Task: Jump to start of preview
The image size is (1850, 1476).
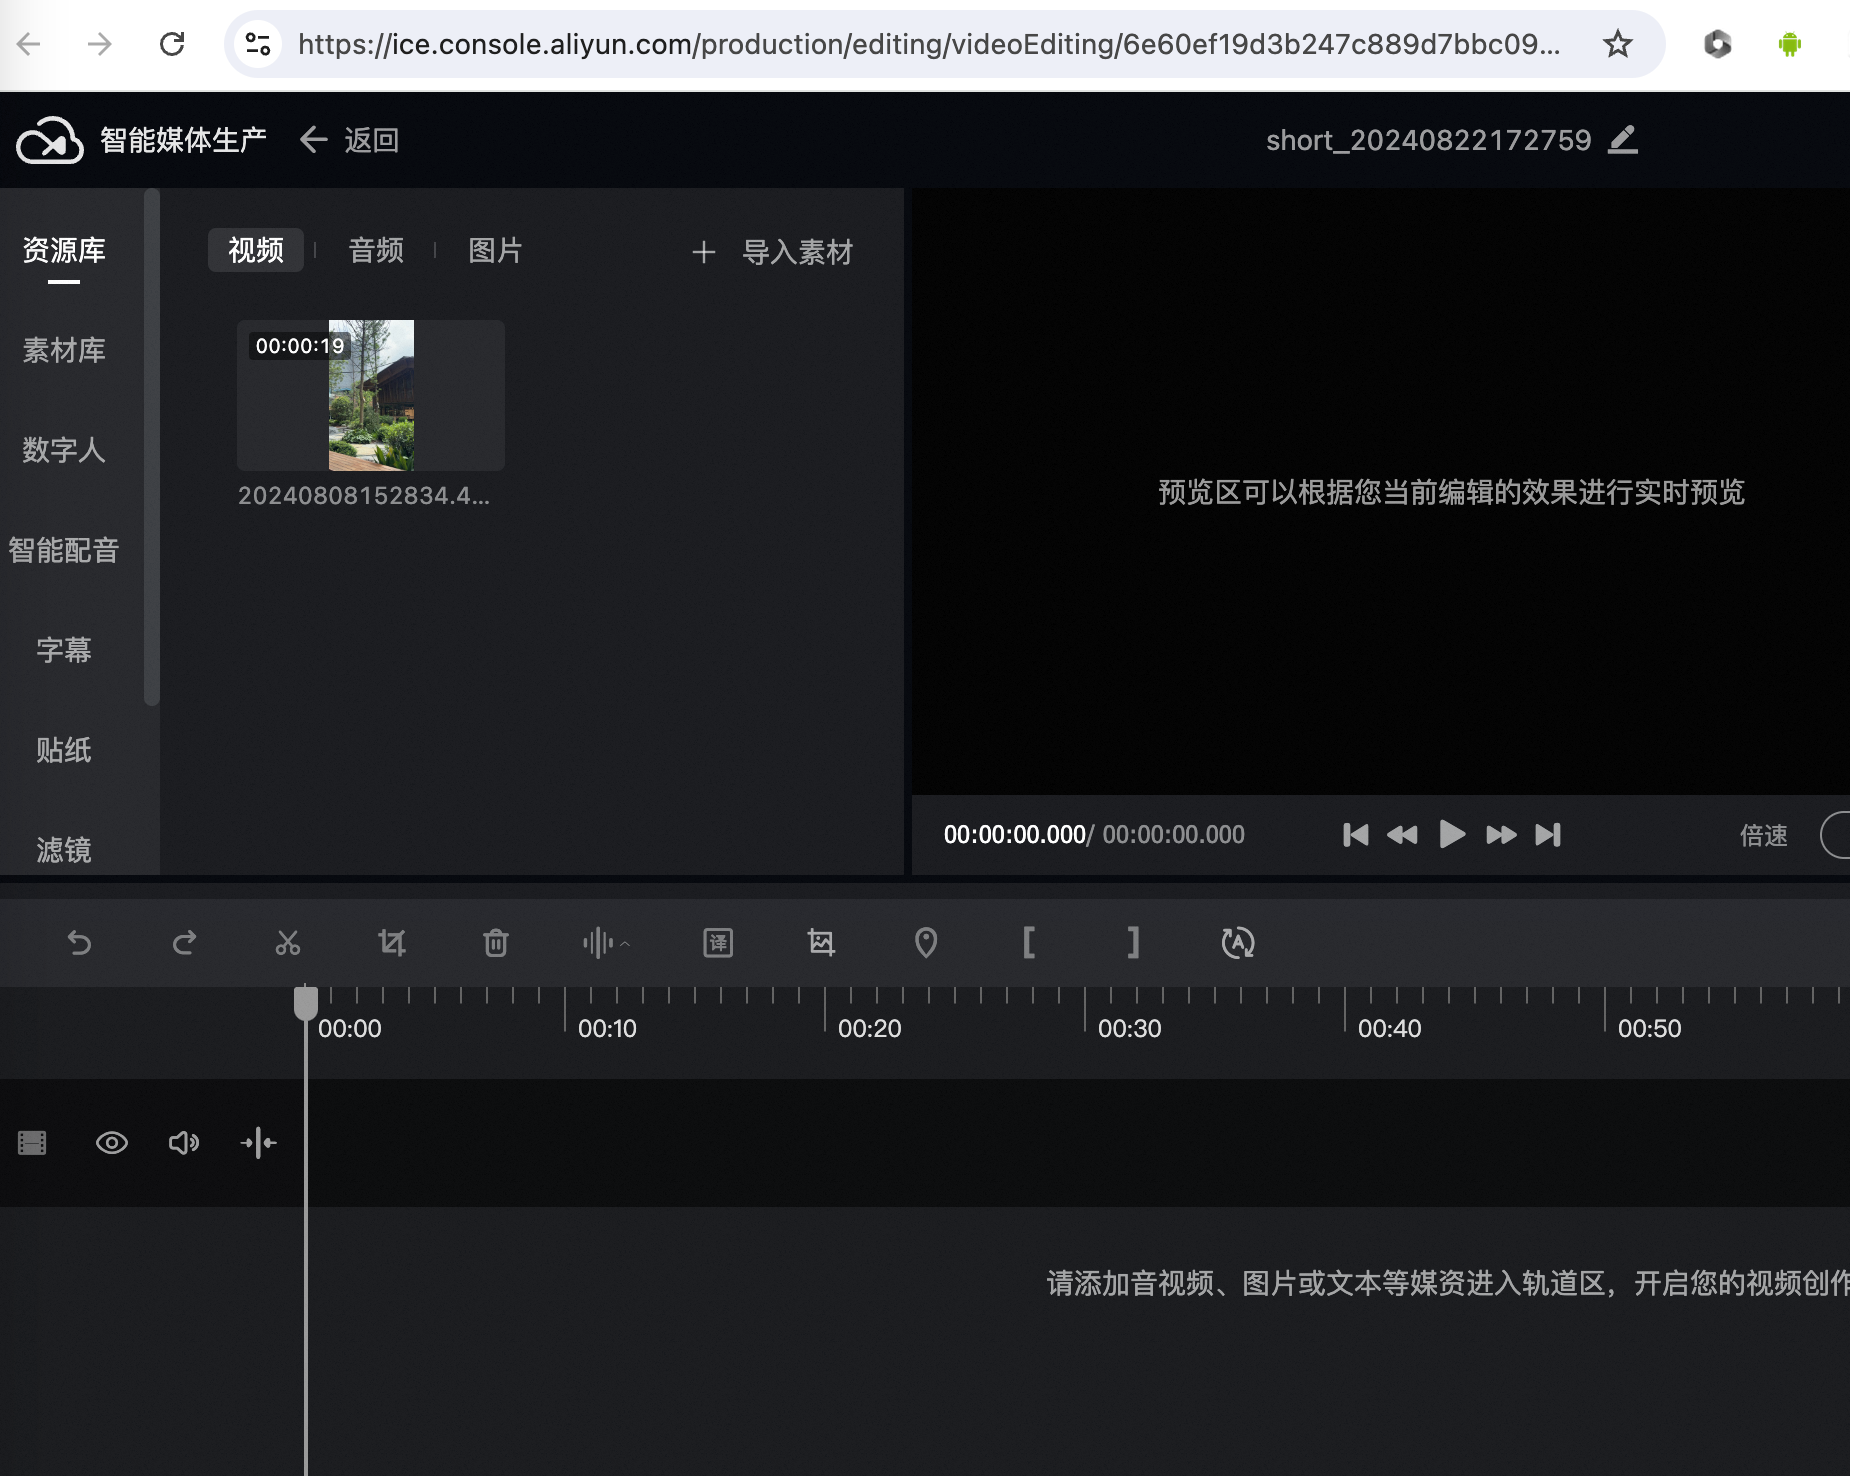Action: pyautogui.click(x=1356, y=835)
